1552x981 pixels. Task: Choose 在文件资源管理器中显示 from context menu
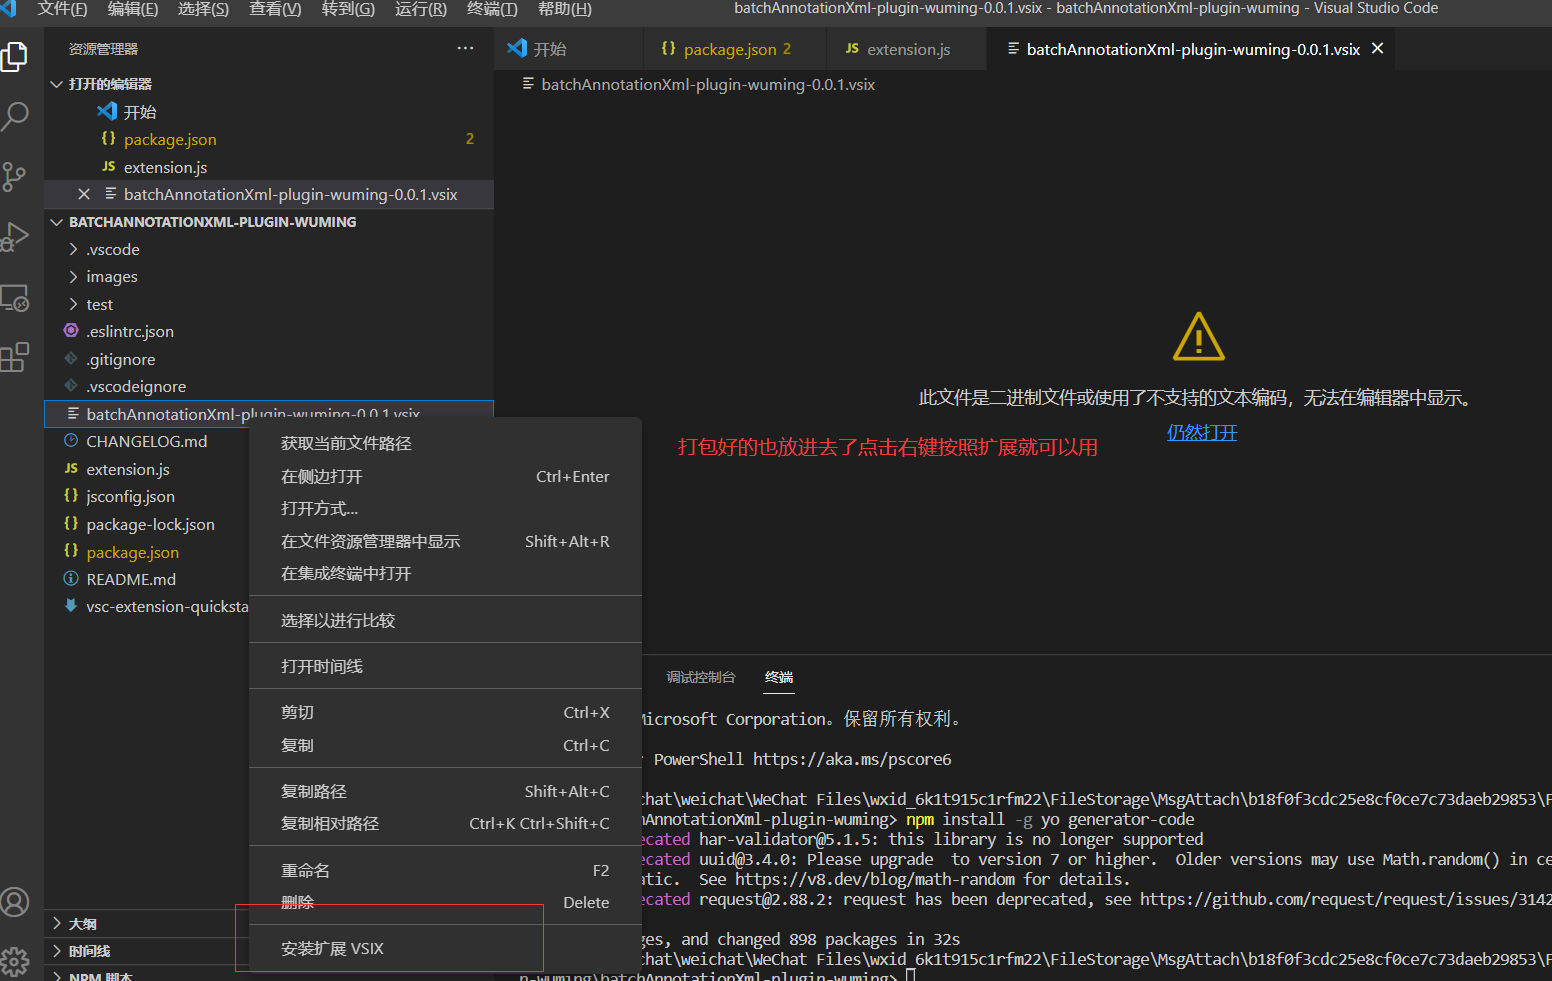[x=445, y=541]
